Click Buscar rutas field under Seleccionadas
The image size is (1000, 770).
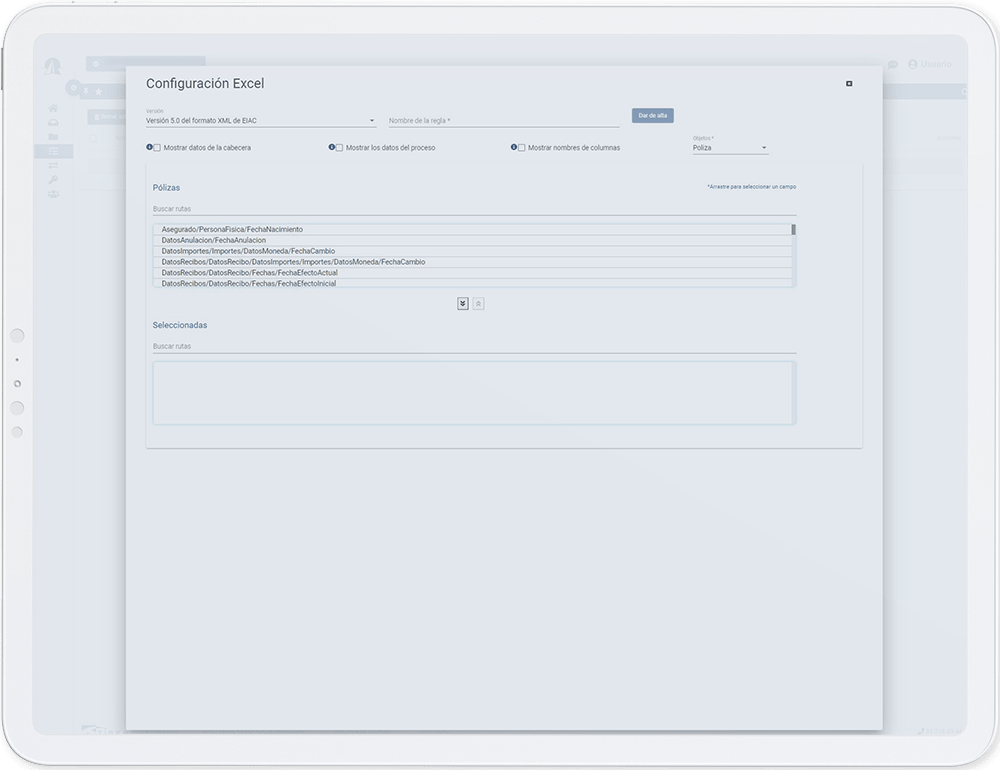coord(474,346)
